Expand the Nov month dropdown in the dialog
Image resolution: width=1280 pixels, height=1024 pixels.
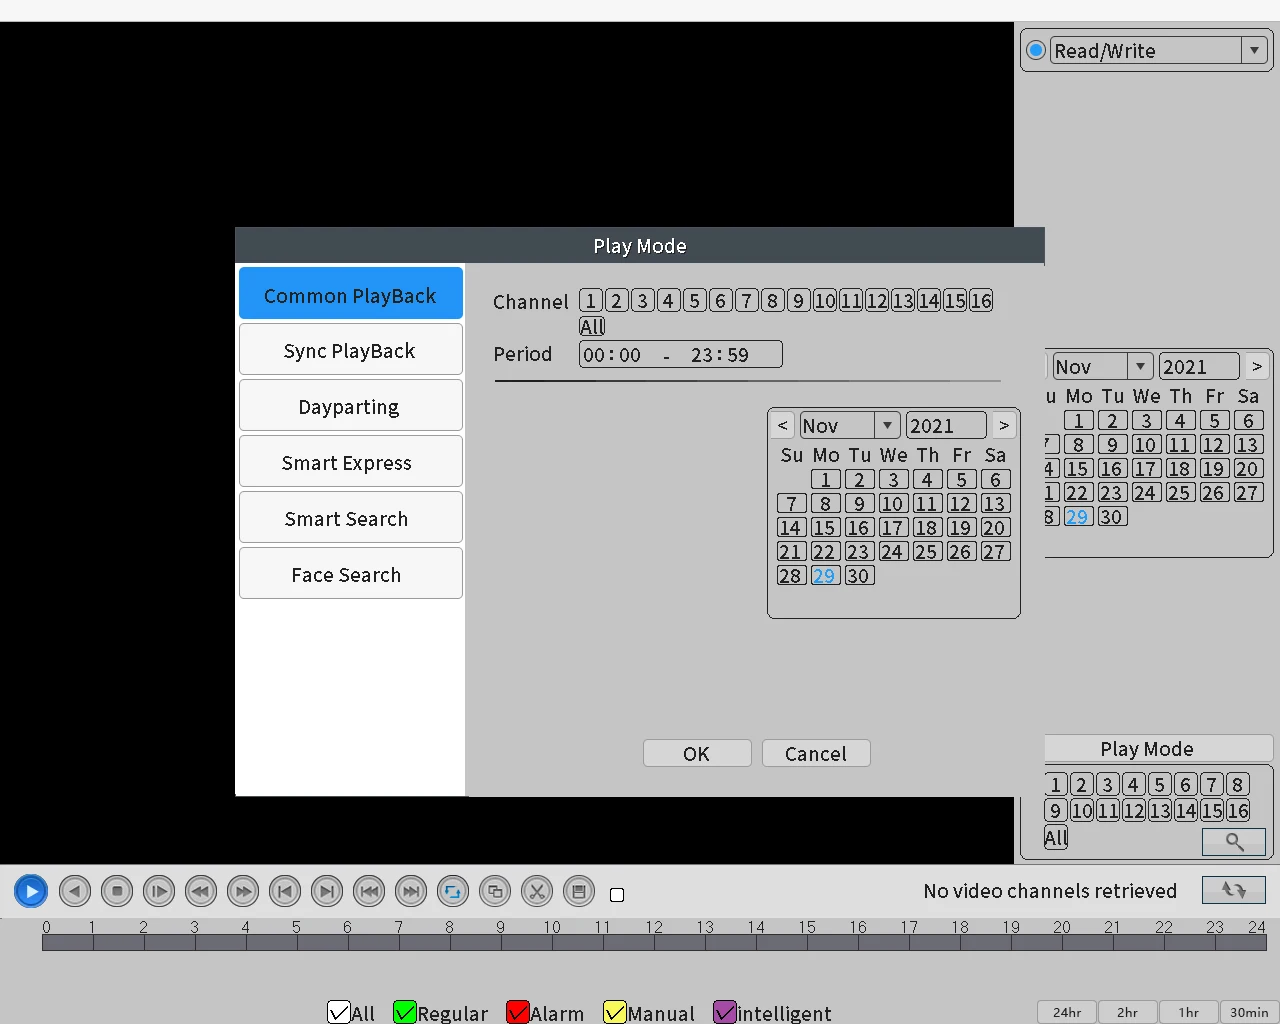886,426
